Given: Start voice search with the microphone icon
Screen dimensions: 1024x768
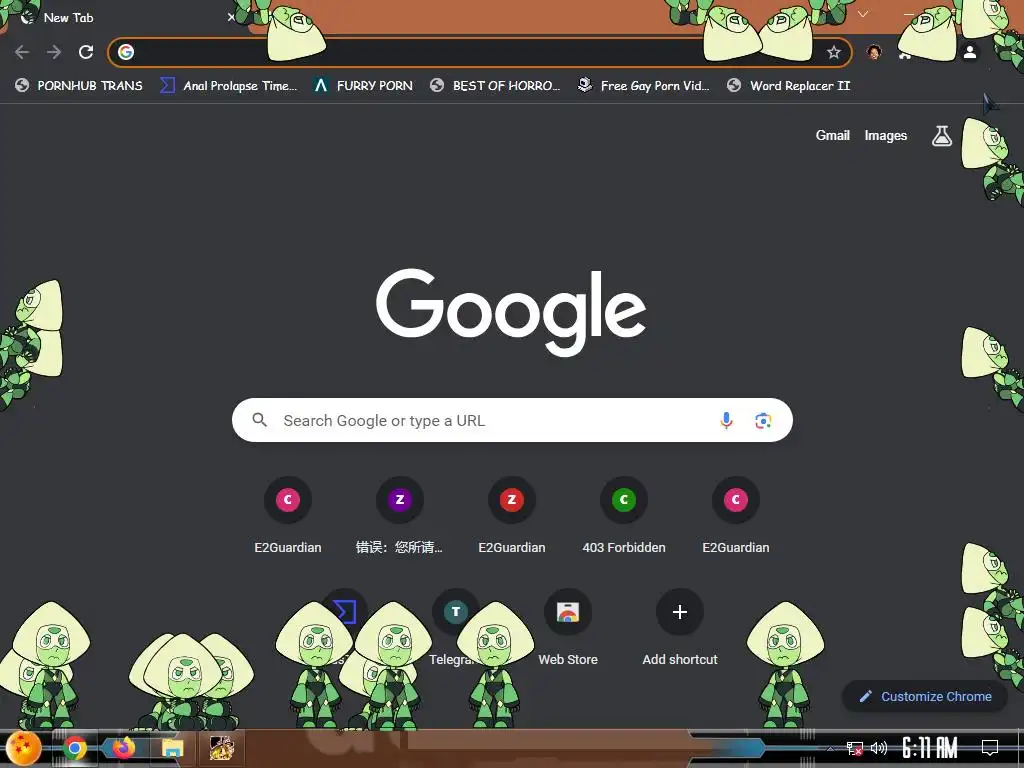Looking at the screenshot, I should [726, 420].
